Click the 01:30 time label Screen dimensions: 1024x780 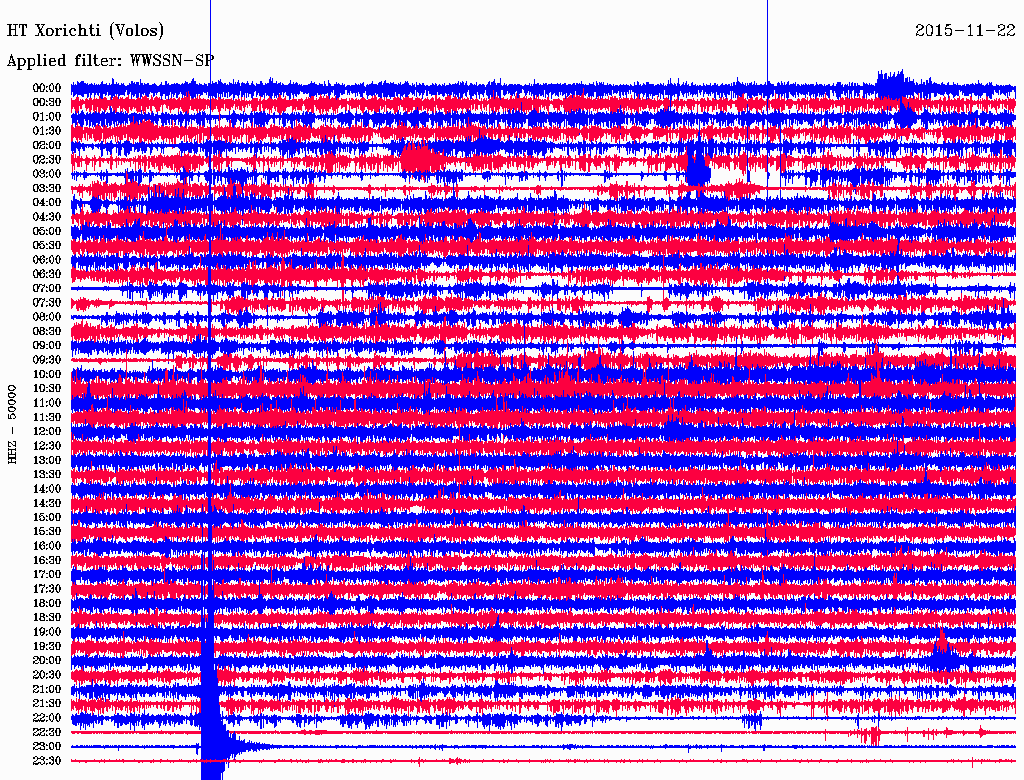point(46,131)
